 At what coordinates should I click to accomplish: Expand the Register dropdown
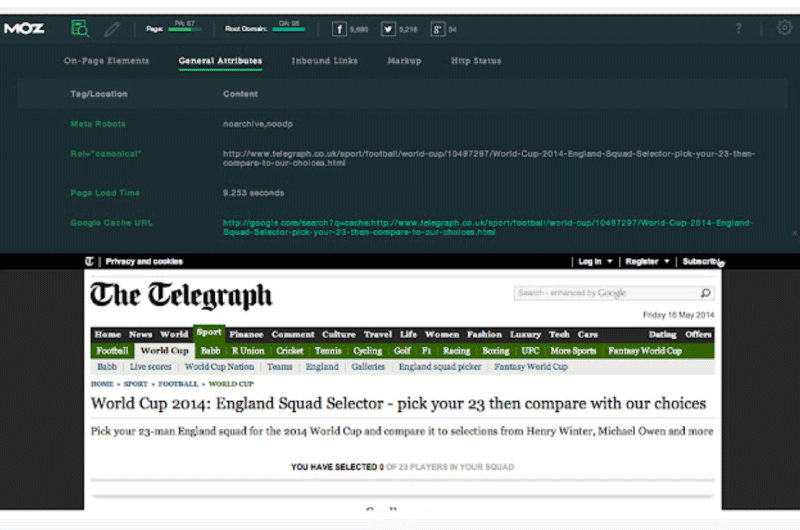[647, 261]
